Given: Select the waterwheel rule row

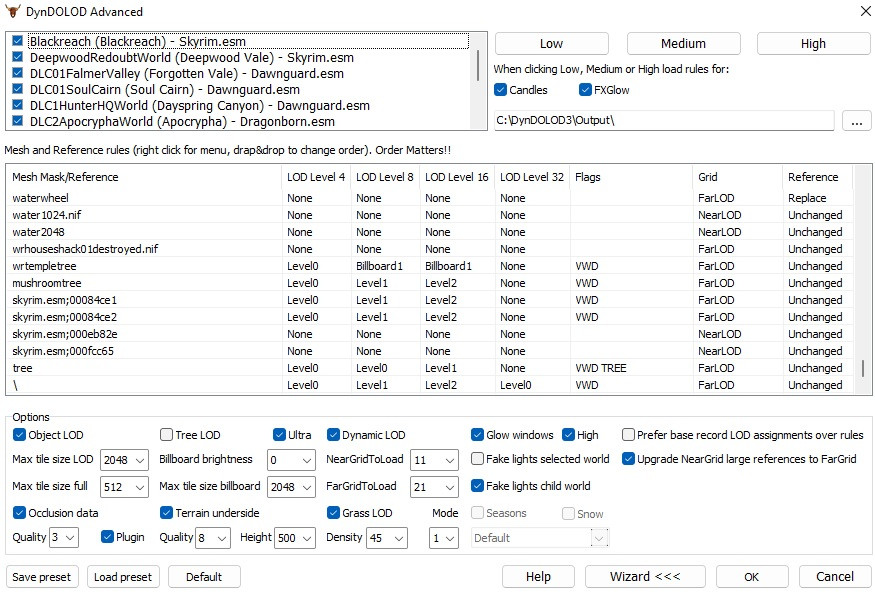Looking at the screenshot, I should click(430, 198).
